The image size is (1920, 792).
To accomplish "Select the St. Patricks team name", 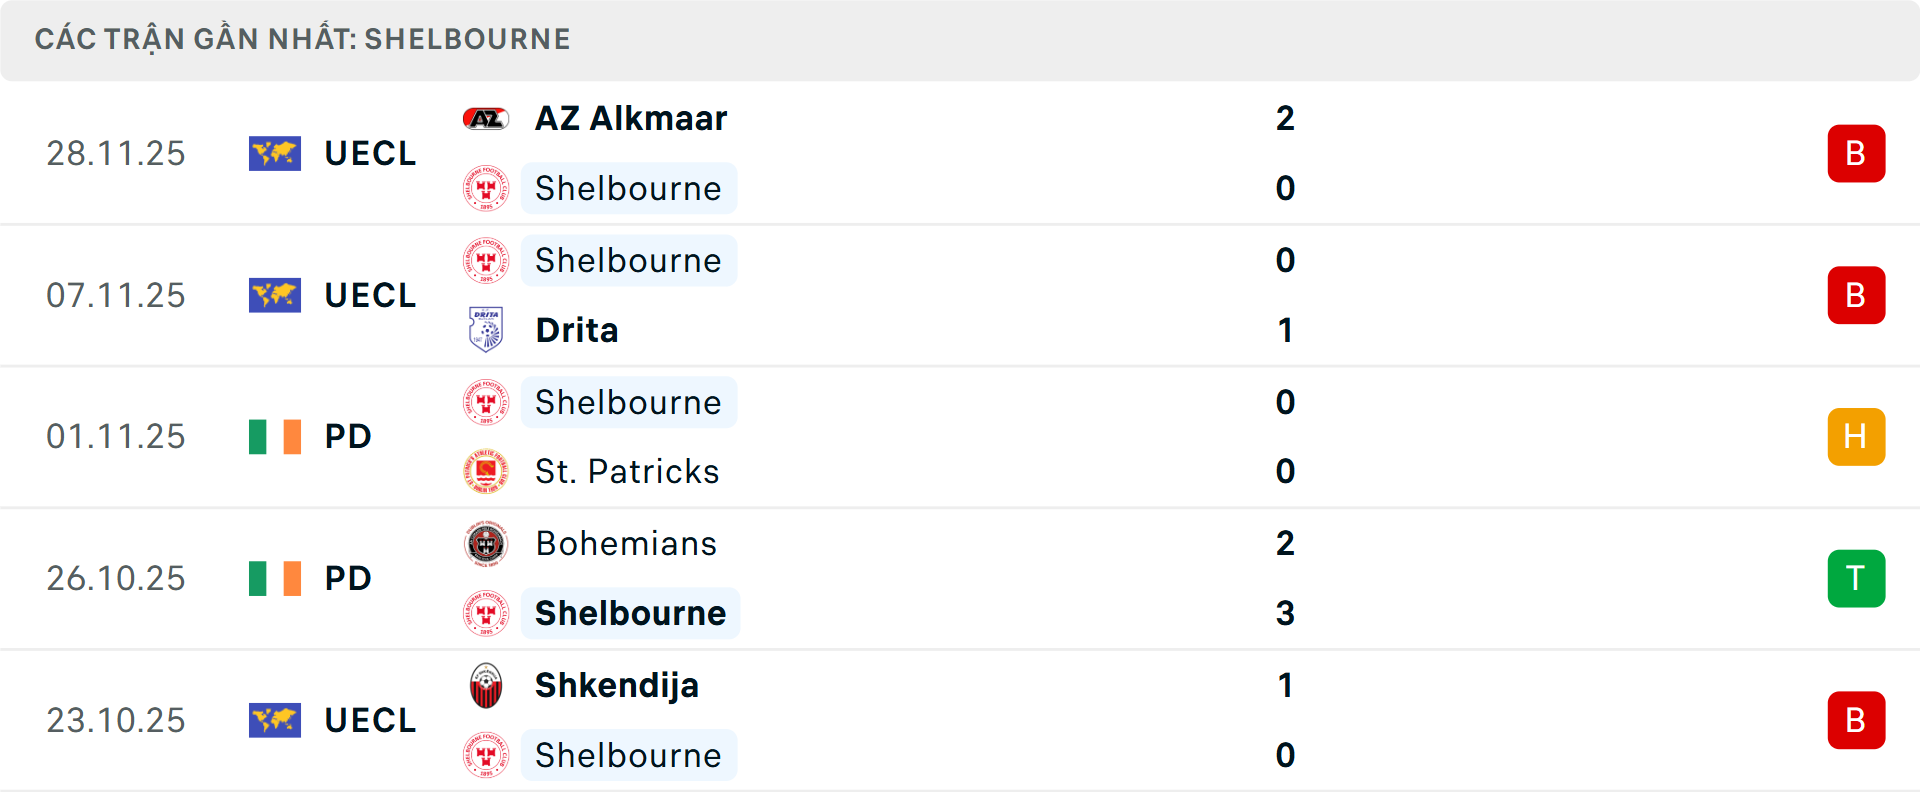I will [x=627, y=471].
